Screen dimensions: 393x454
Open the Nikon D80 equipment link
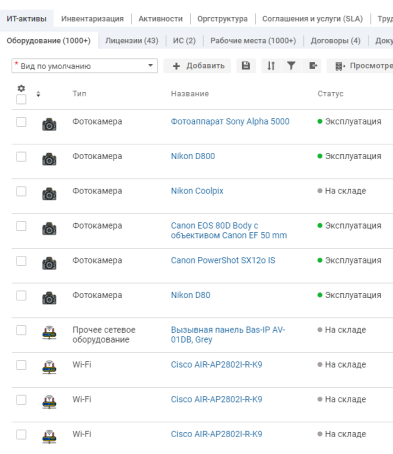tap(191, 295)
